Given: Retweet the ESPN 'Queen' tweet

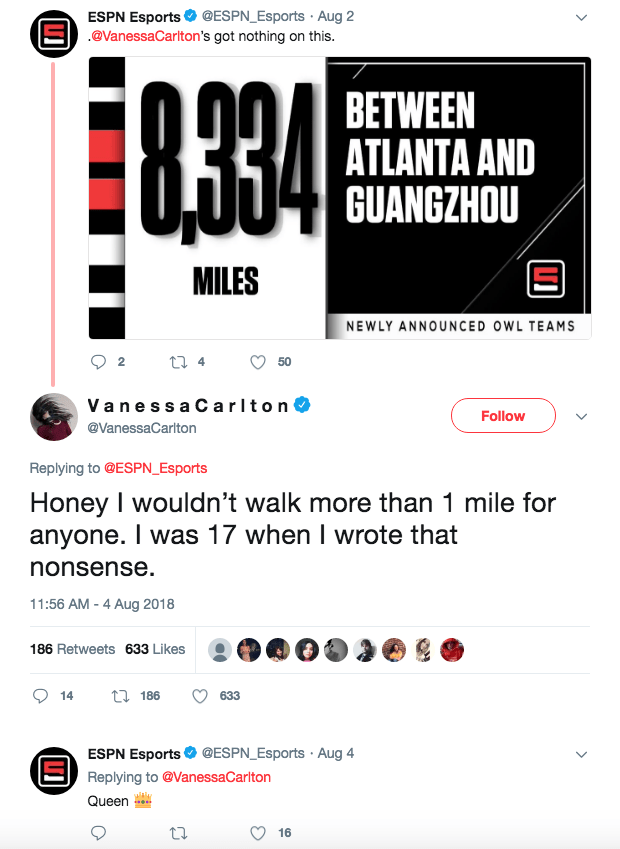Looking at the screenshot, I should click(180, 832).
